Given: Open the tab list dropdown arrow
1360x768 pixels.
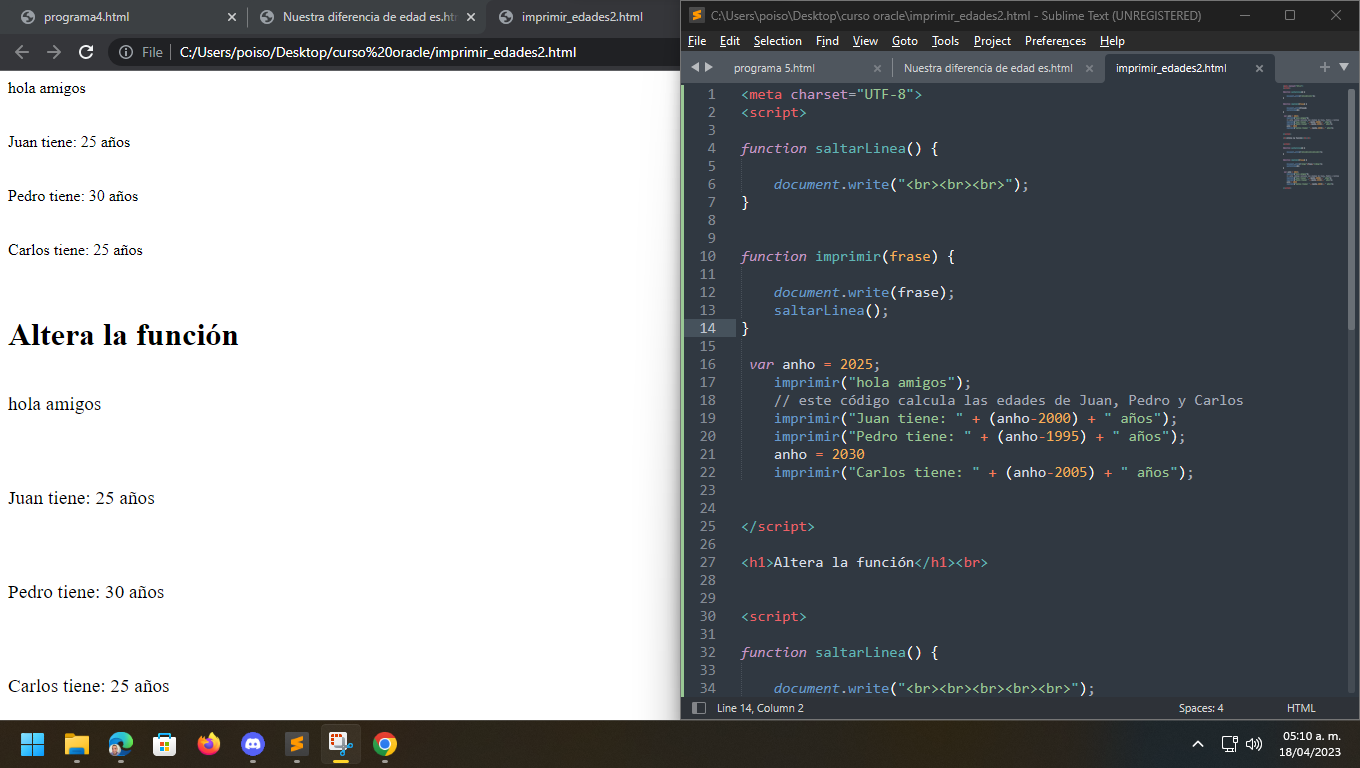Looking at the screenshot, I should (1343, 67).
